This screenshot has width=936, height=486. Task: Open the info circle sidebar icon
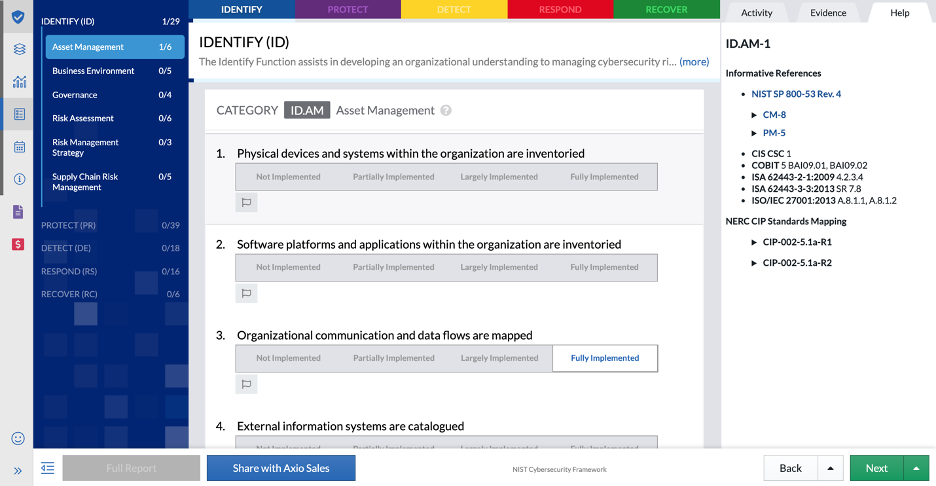(x=19, y=179)
